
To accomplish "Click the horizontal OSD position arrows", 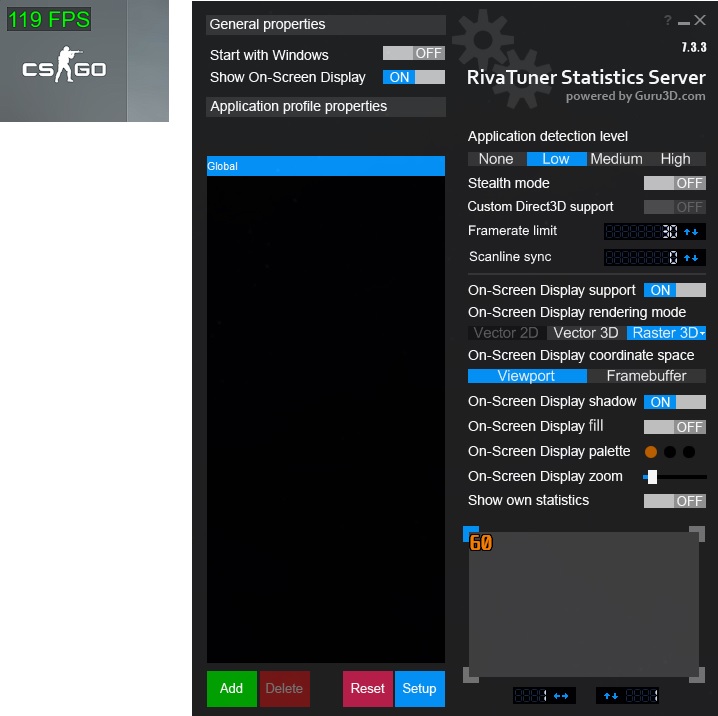I will (x=561, y=696).
